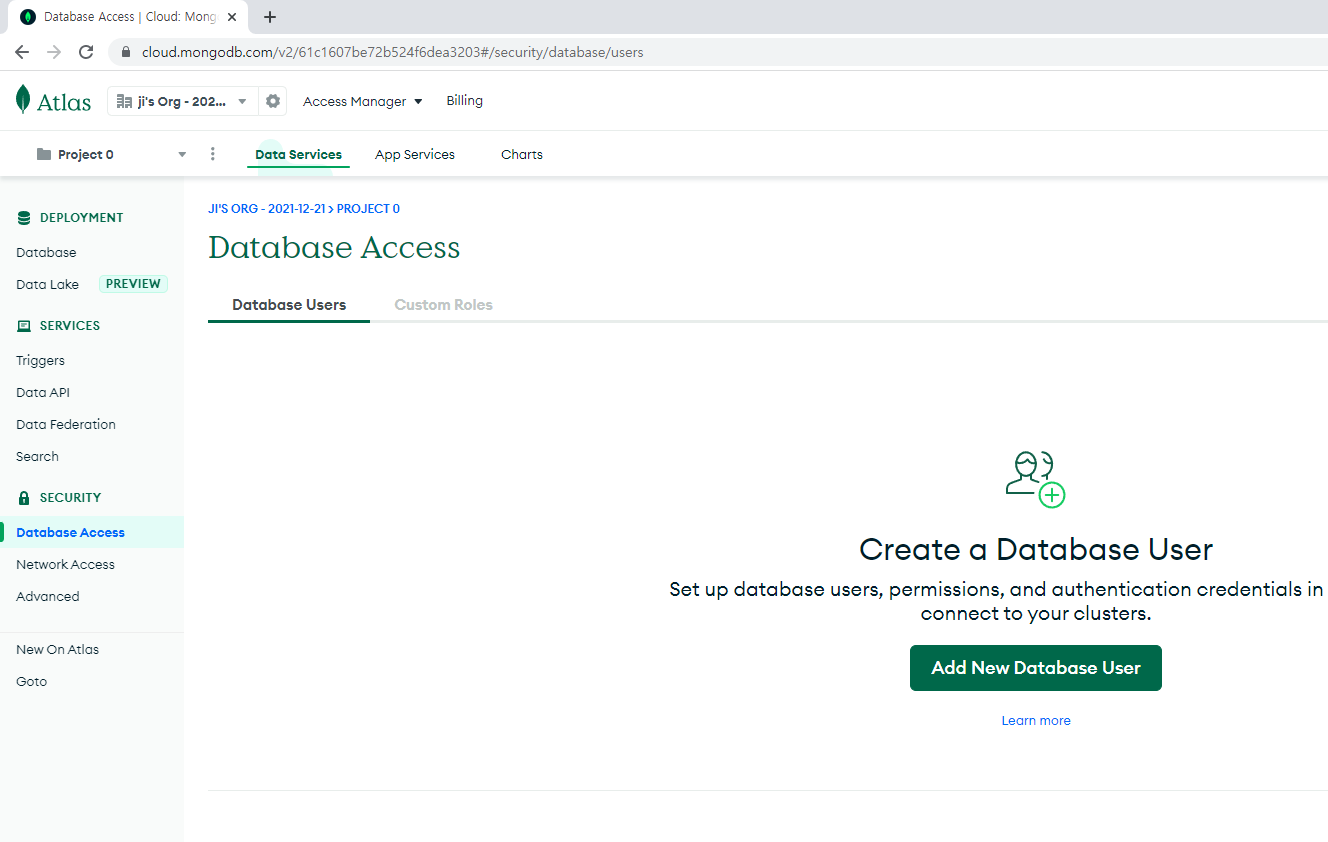Switch to the App Services tab

click(415, 154)
